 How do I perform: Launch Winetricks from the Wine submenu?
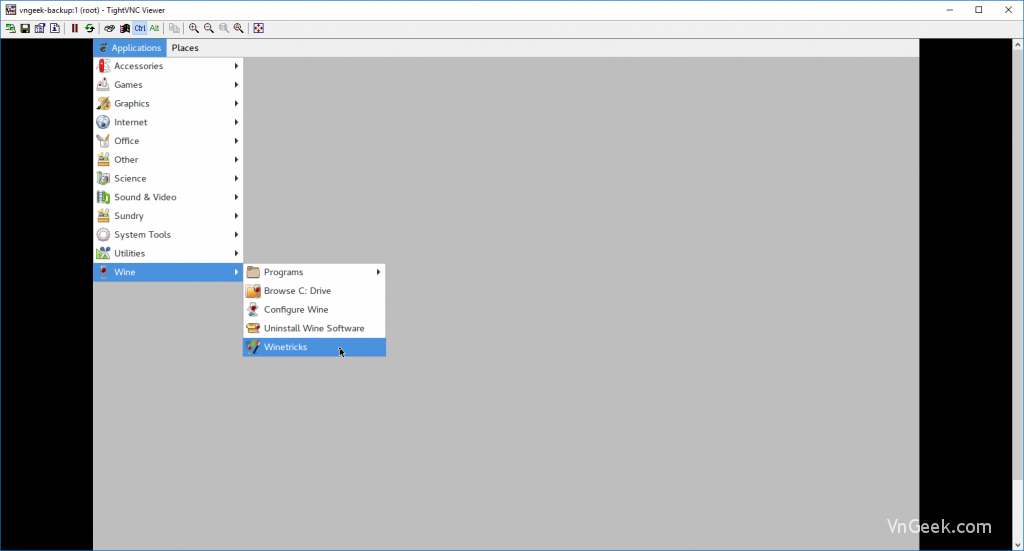point(314,347)
